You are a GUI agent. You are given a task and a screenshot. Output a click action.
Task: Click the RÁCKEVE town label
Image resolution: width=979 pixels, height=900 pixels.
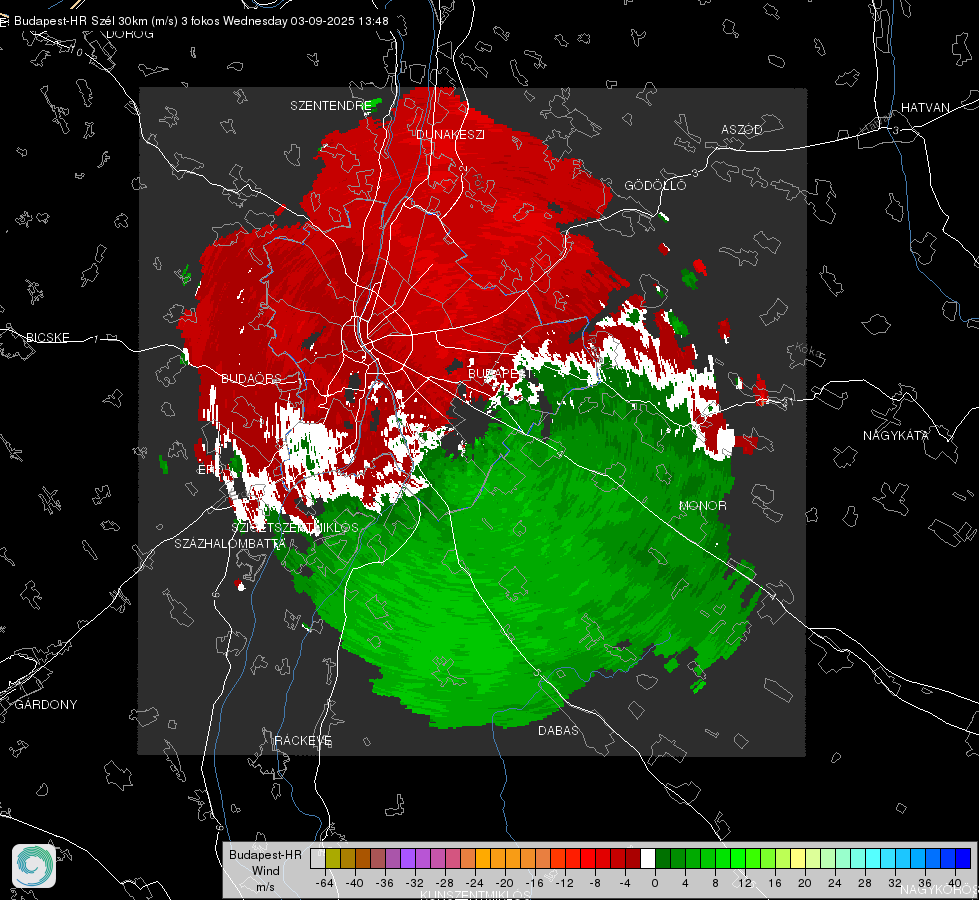pos(303,741)
